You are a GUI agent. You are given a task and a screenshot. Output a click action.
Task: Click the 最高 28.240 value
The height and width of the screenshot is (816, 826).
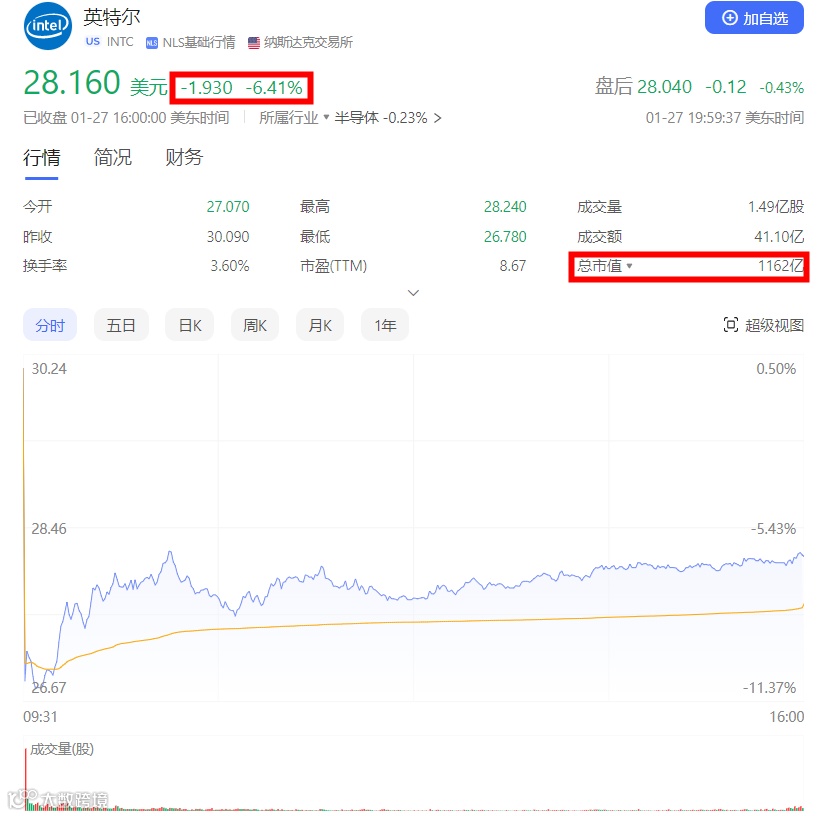coord(505,207)
